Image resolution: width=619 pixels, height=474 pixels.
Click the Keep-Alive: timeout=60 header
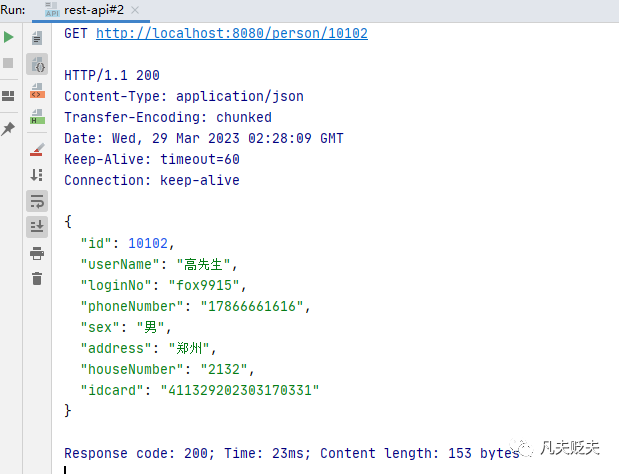pos(152,159)
